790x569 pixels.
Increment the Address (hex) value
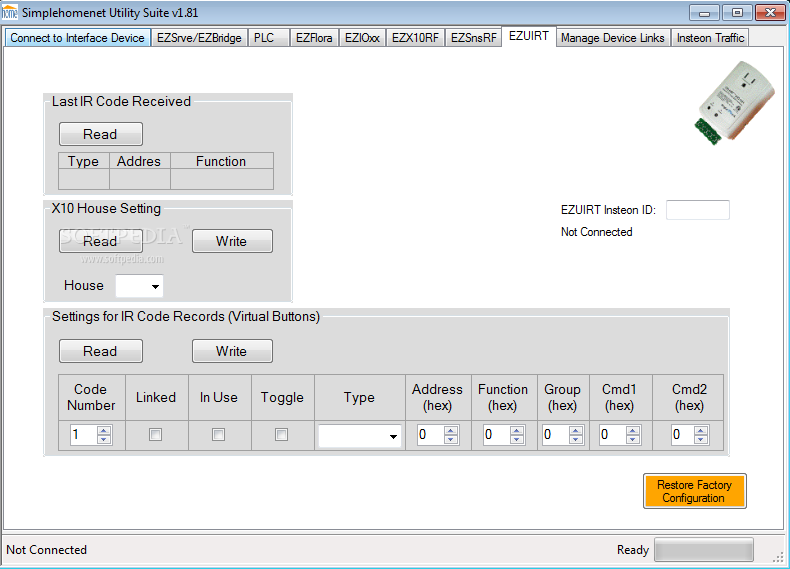click(x=451, y=430)
